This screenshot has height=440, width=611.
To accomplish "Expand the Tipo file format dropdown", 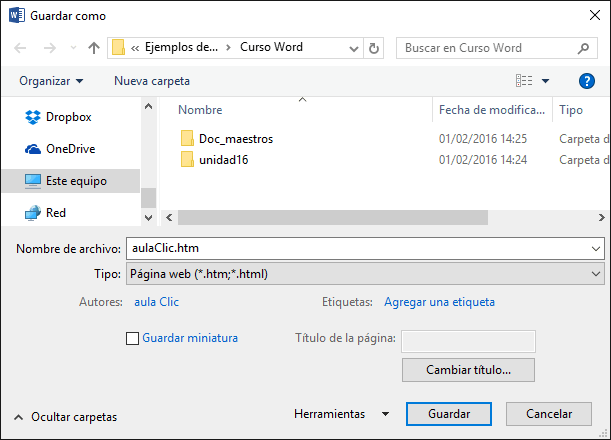I will coord(597,273).
